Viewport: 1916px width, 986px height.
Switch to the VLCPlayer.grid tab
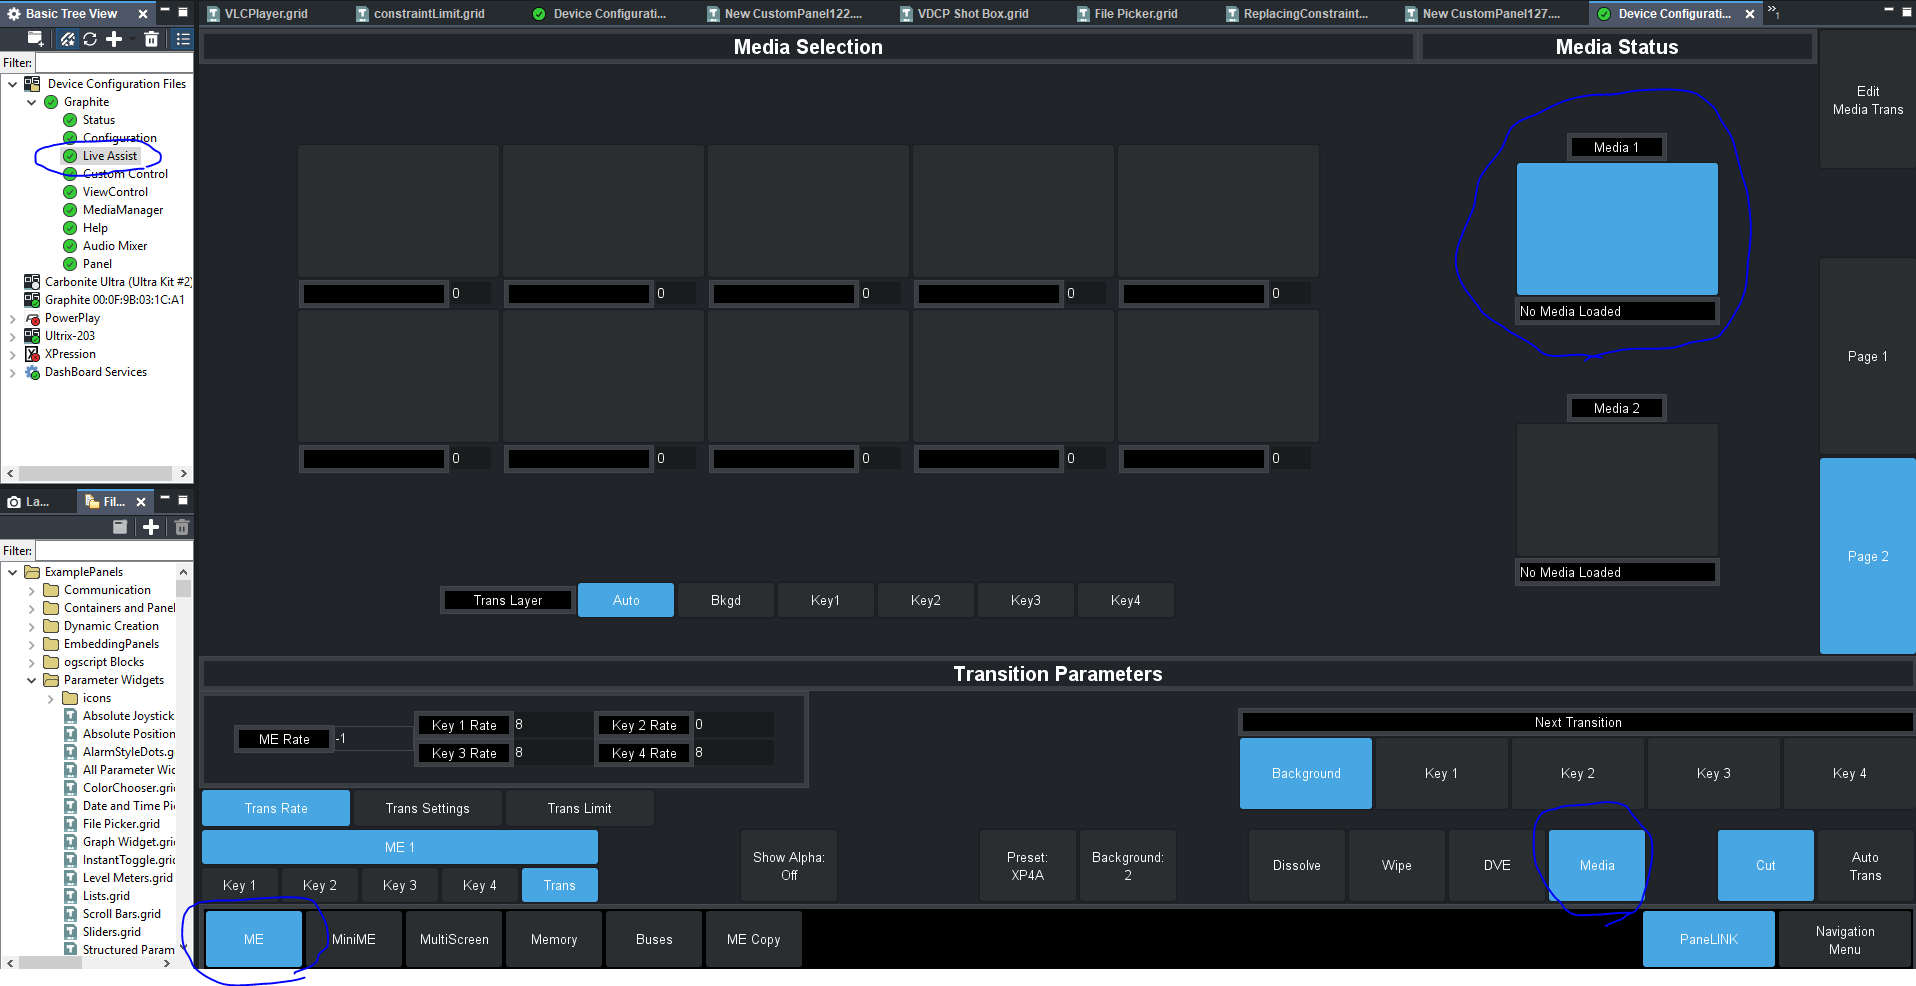coord(265,14)
